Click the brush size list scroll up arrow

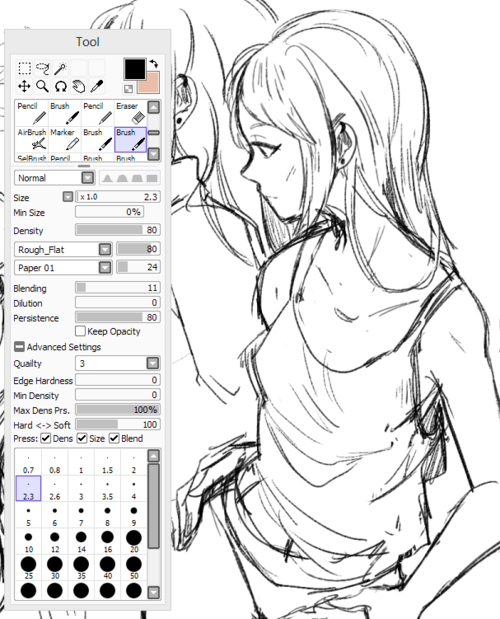154,456
